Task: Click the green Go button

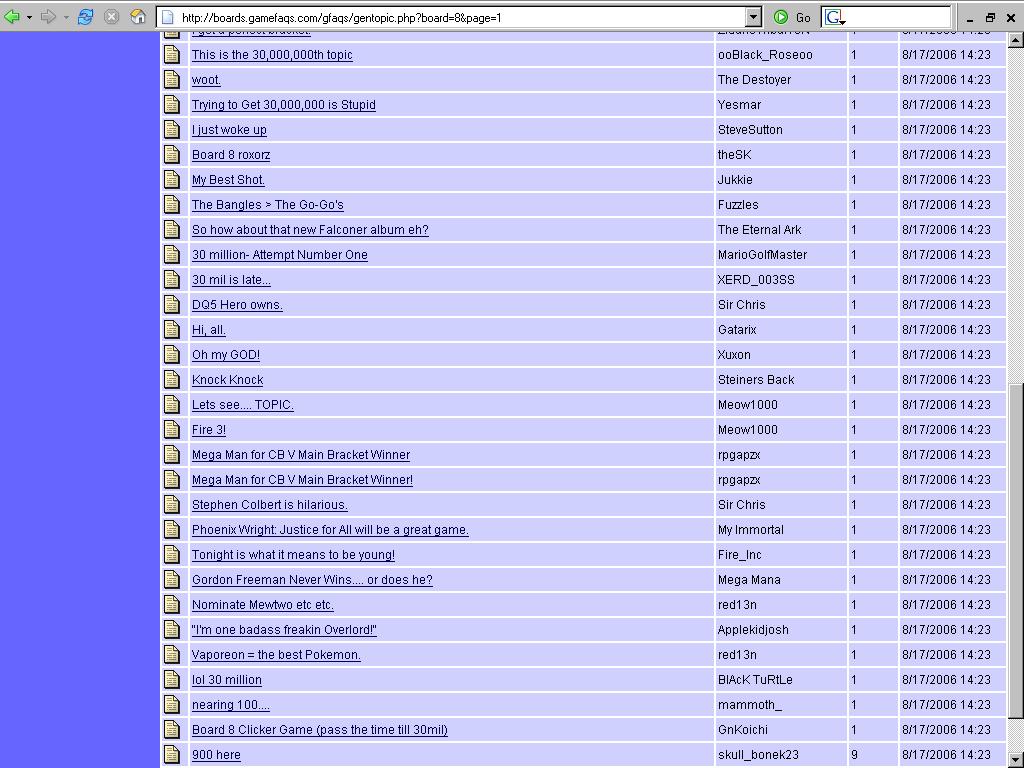Action: pyautogui.click(x=792, y=17)
